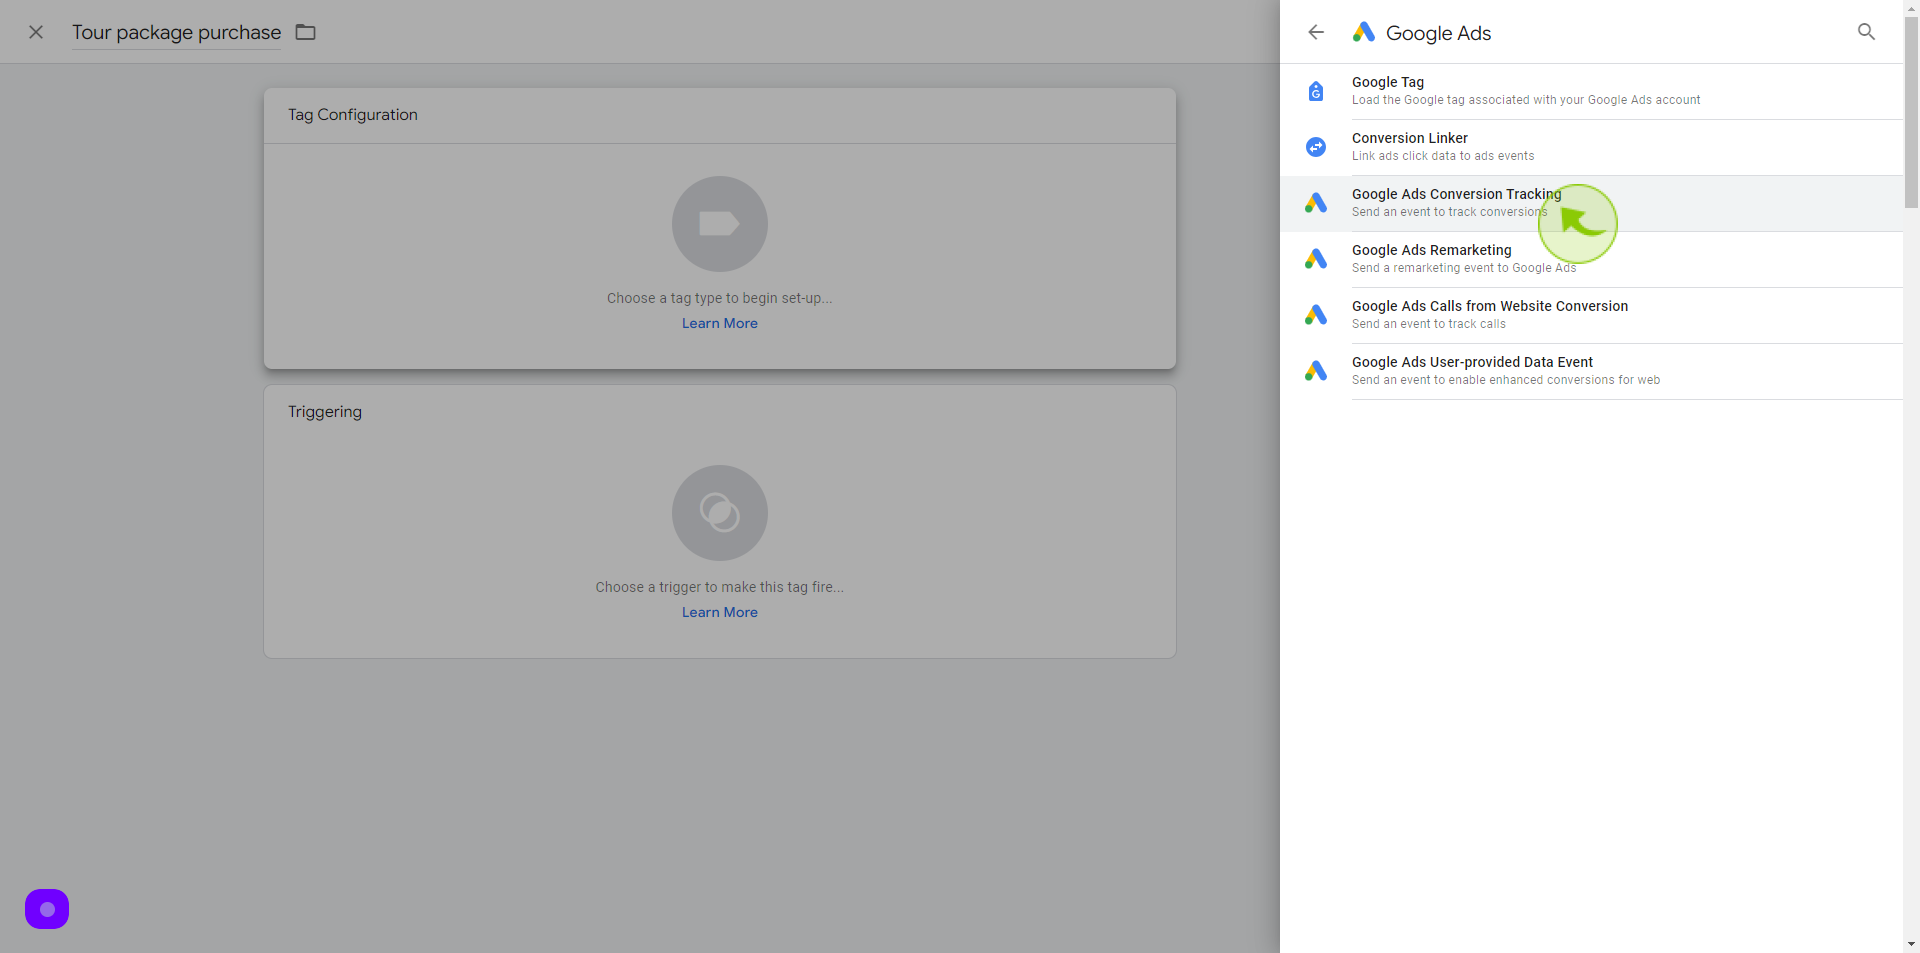The width and height of the screenshot is (1920, 953).
Task: Close the tag editor with X icon
Action: [36, 32]
